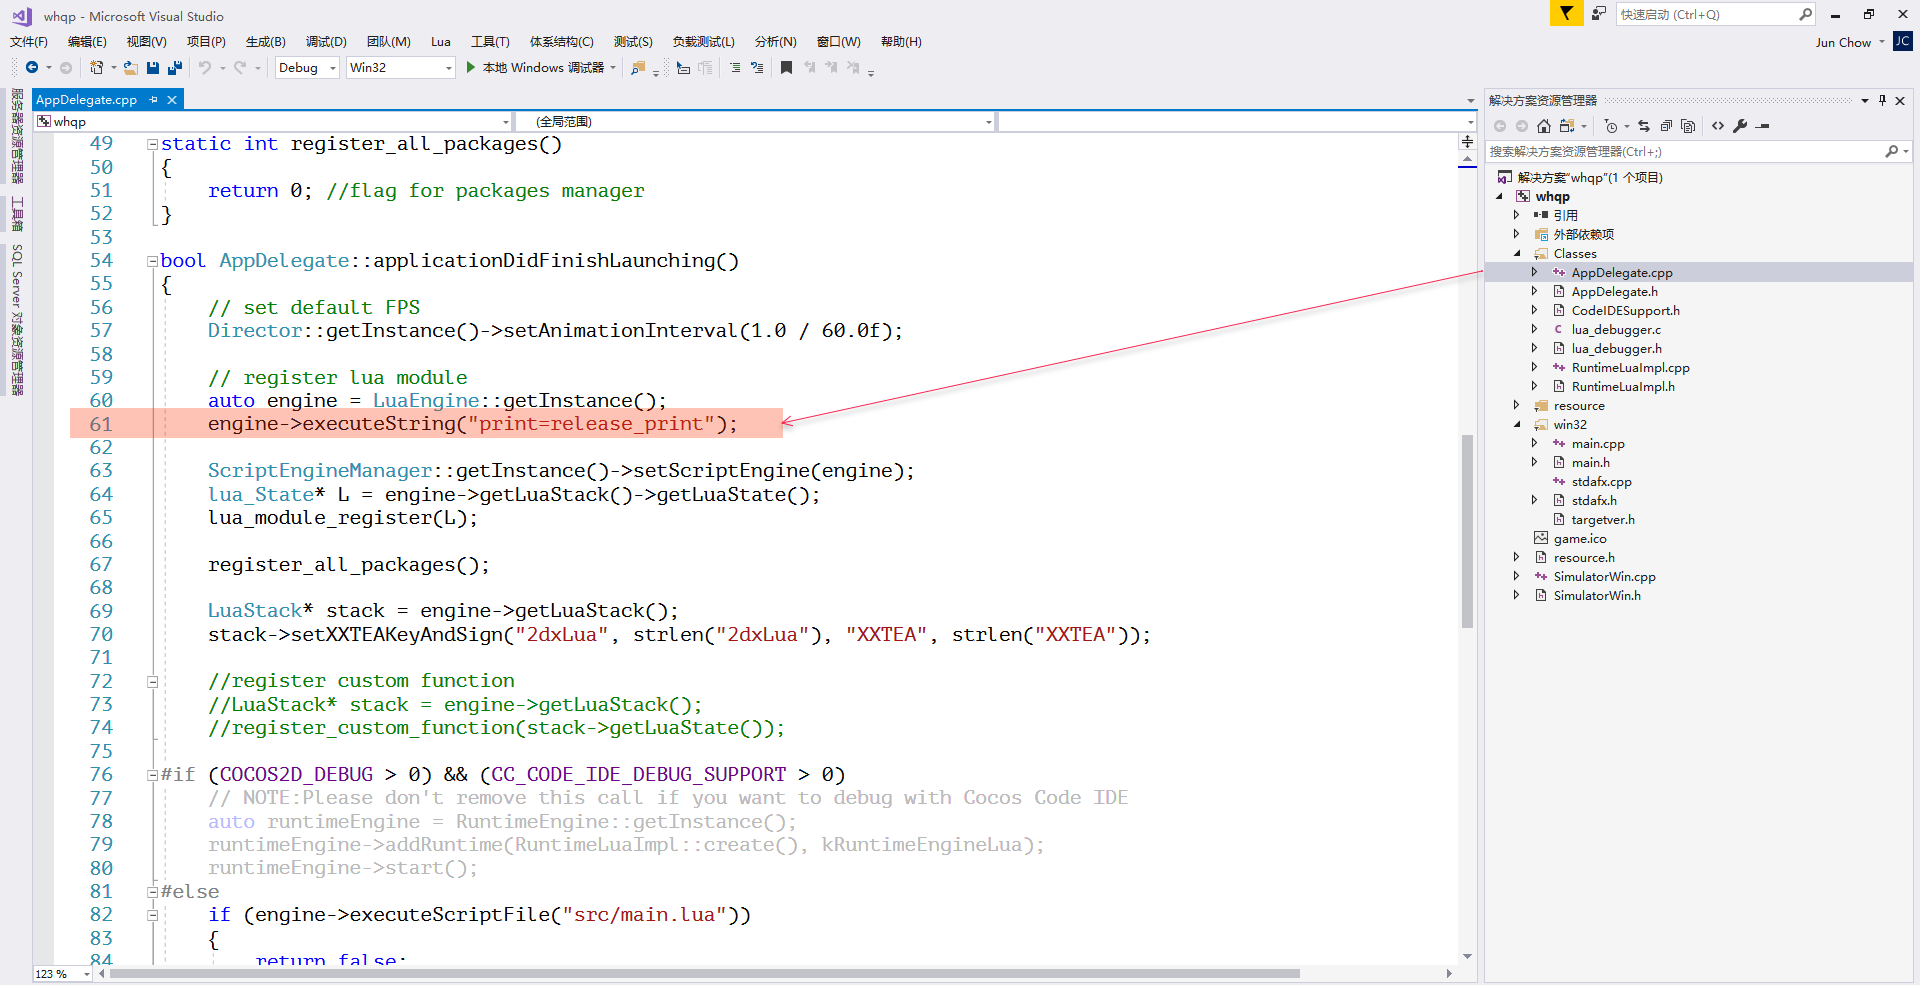Click the Open File folder icon
The image size is (1920, 985).
pos(131,67)
